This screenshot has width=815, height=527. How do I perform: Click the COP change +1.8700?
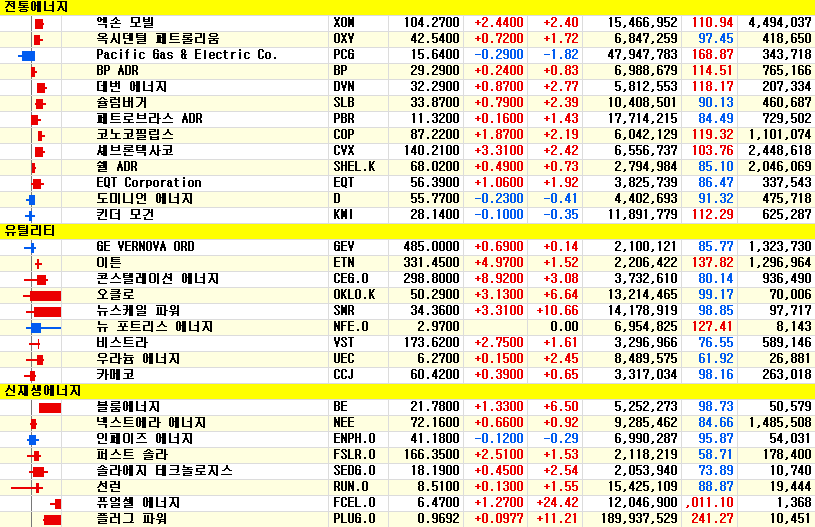tap(498, 135)
